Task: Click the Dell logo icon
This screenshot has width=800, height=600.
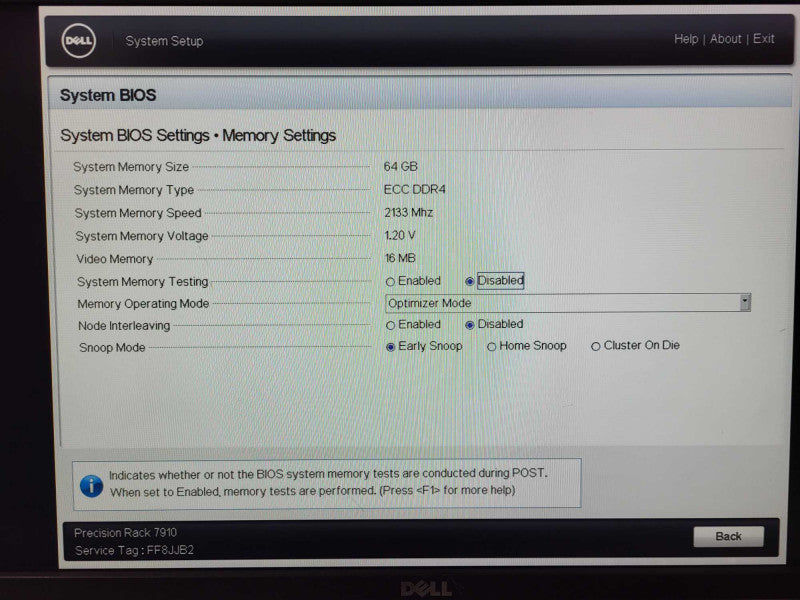Action: (x=79, y=41)
